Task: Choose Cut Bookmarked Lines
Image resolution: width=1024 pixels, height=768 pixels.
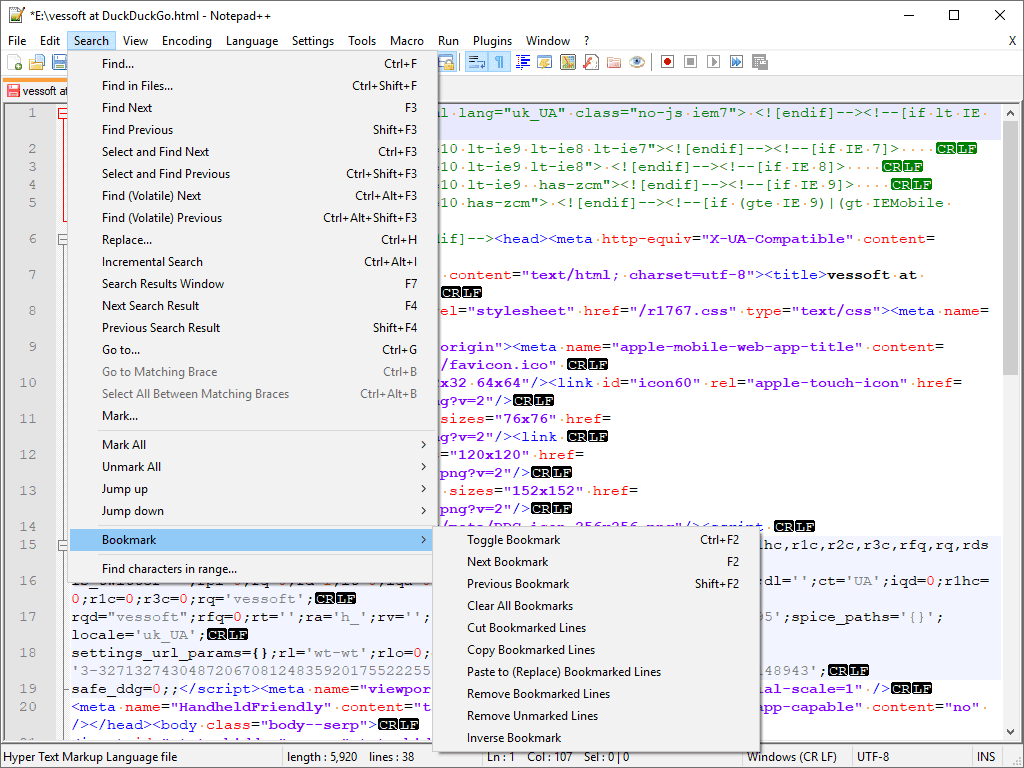Action: [x=596, y=628]
